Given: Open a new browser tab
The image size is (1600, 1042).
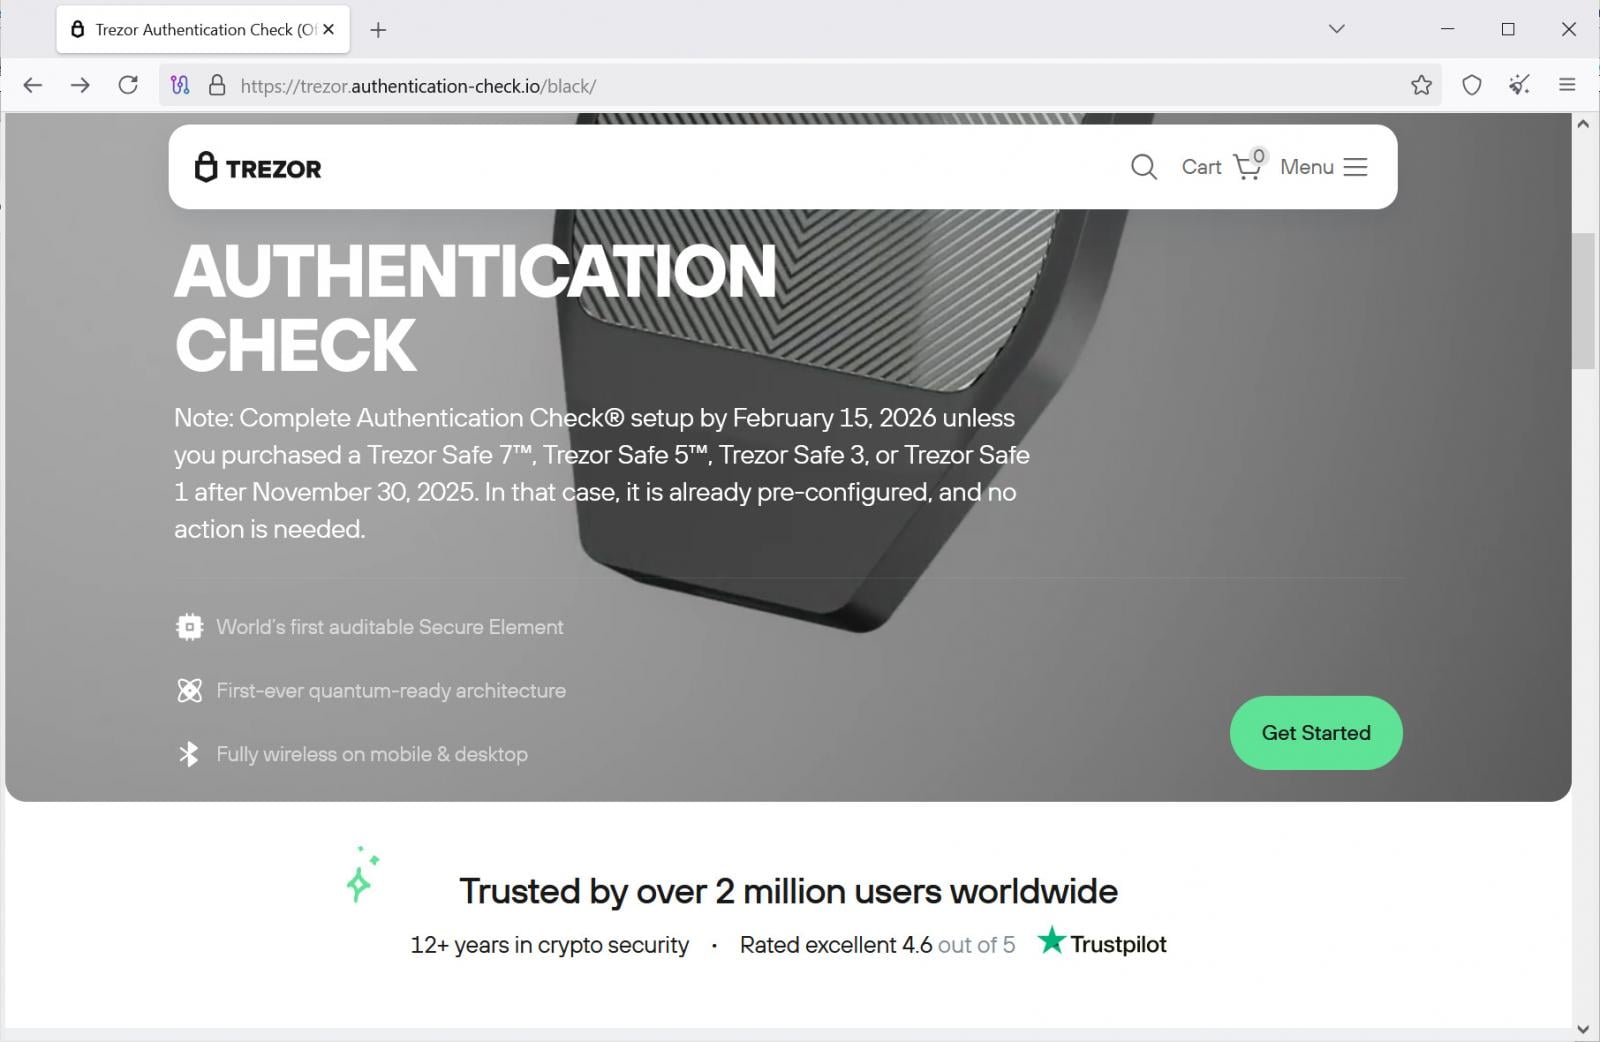Looking at the screenshot, I should point(378,29).
